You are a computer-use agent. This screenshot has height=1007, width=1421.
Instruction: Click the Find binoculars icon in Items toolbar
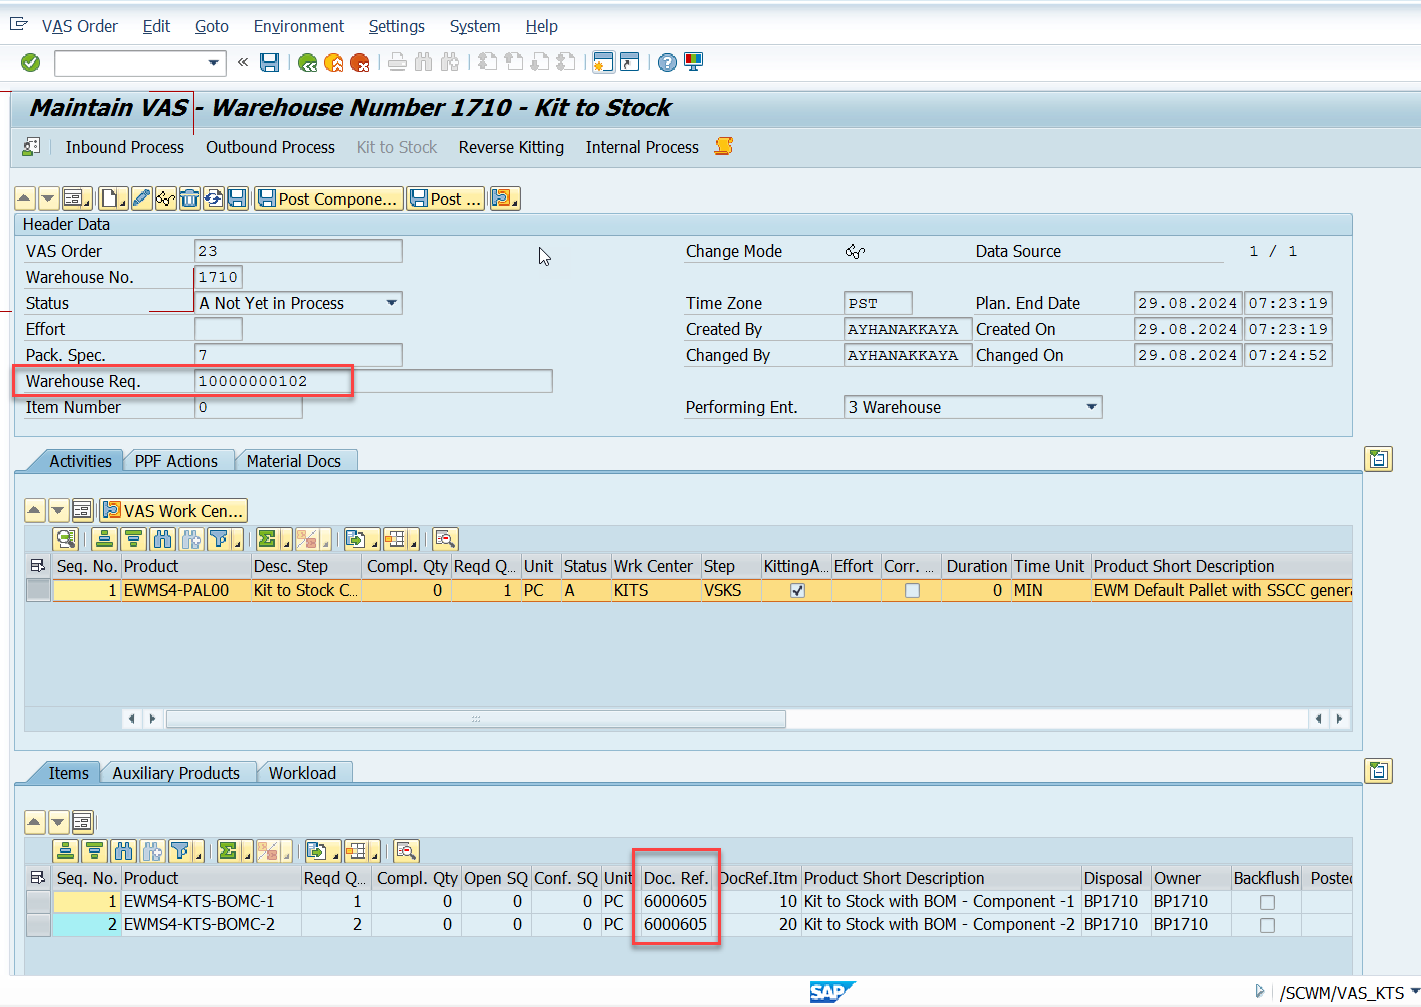click(123, 851)
